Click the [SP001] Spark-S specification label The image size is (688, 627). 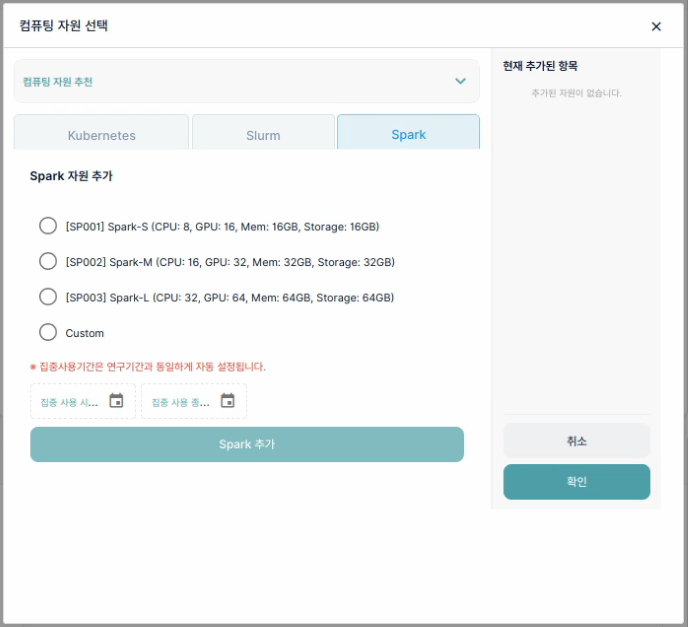pyautogui.click(x=222, y=227)
